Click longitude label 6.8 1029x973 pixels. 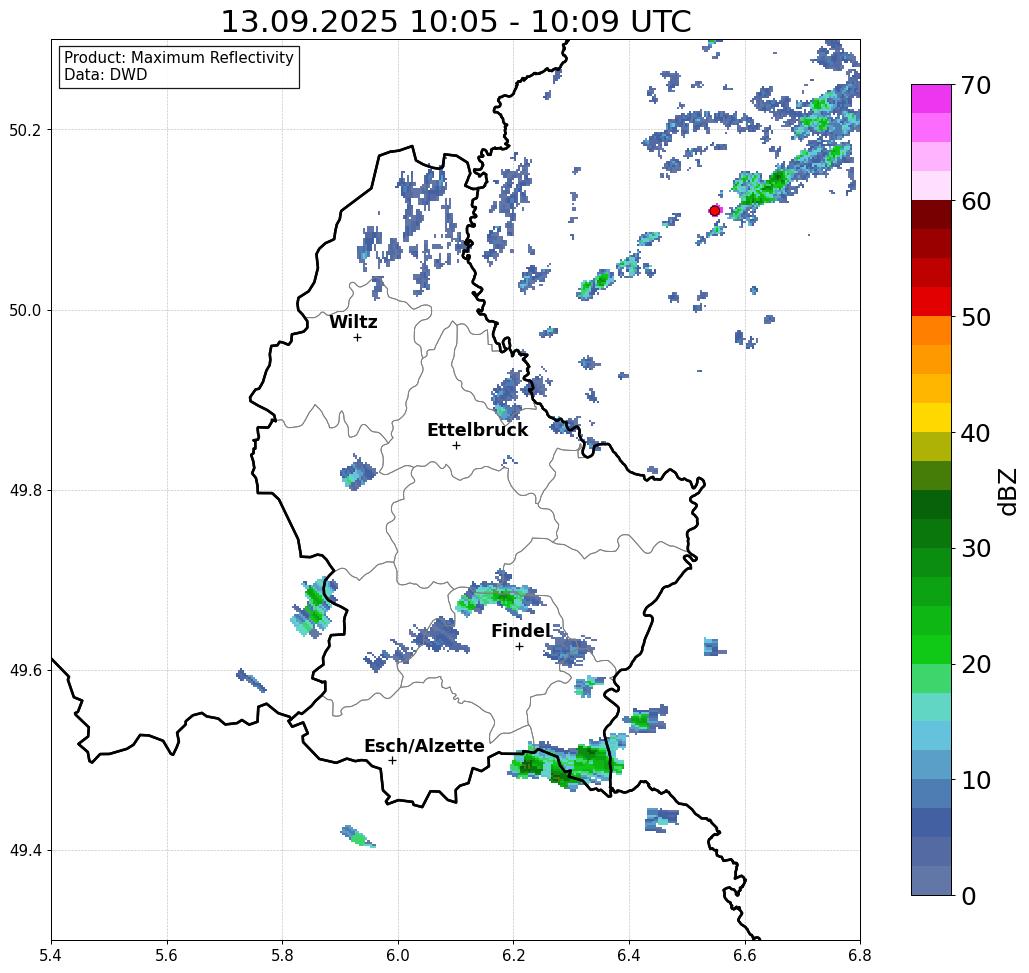point(860,955)
